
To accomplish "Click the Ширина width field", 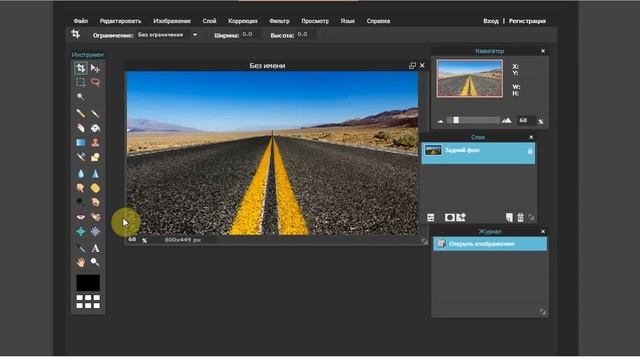I will tap(250, 35).
